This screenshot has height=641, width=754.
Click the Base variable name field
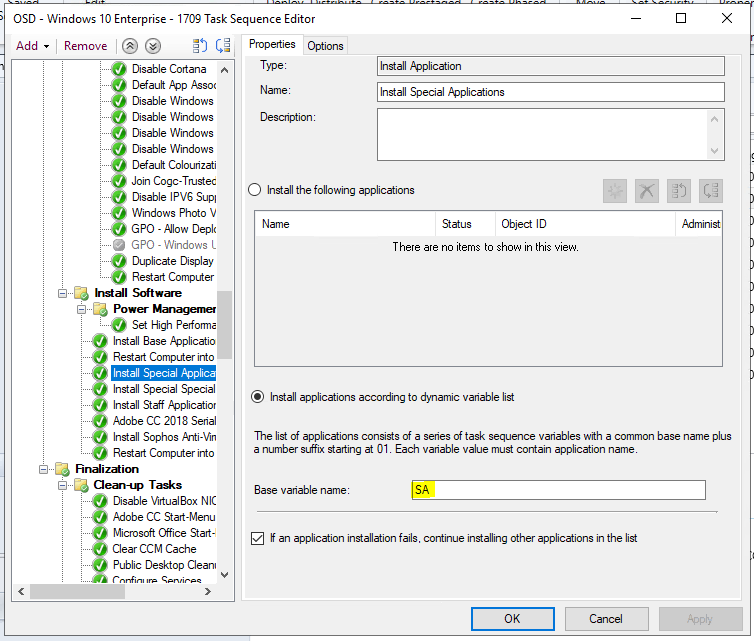click(559, 490)
